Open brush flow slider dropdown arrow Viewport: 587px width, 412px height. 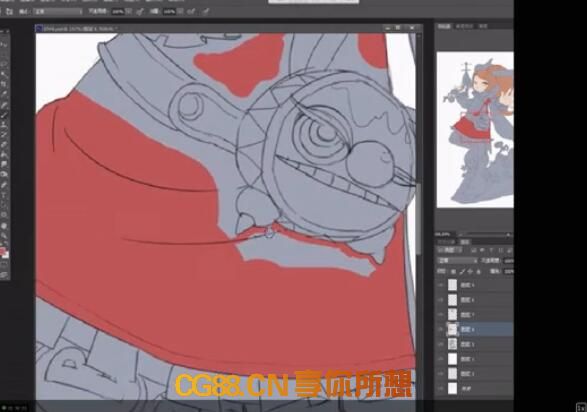[x=181, y=12]
